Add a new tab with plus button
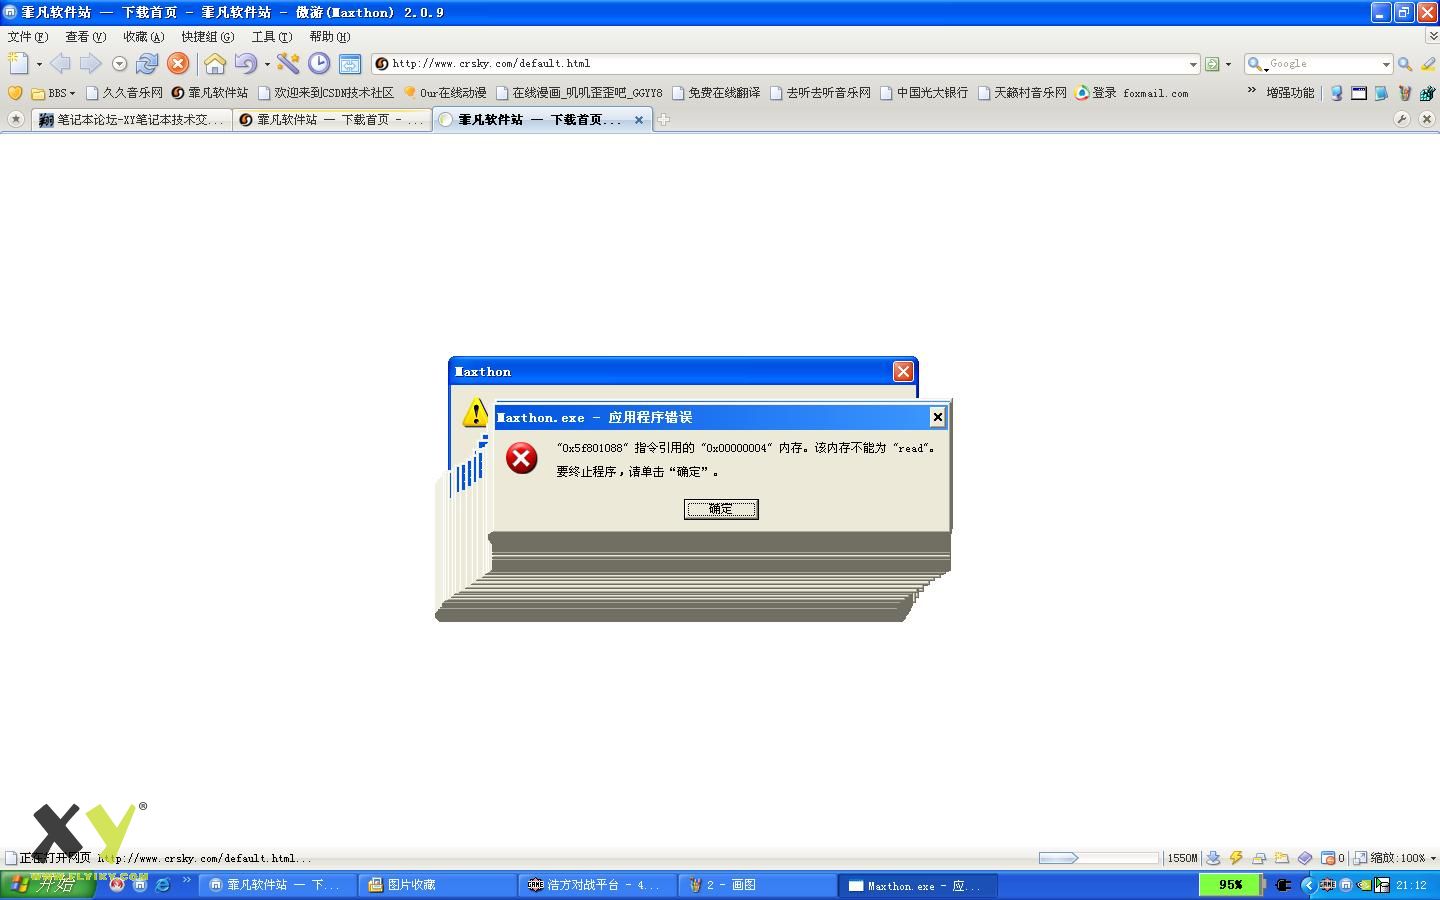 coord(663,120)
